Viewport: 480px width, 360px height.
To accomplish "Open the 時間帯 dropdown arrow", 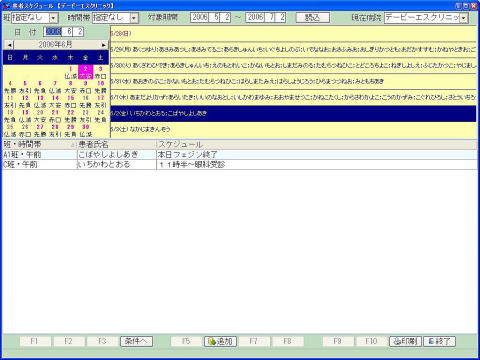I will coord(134,18).
